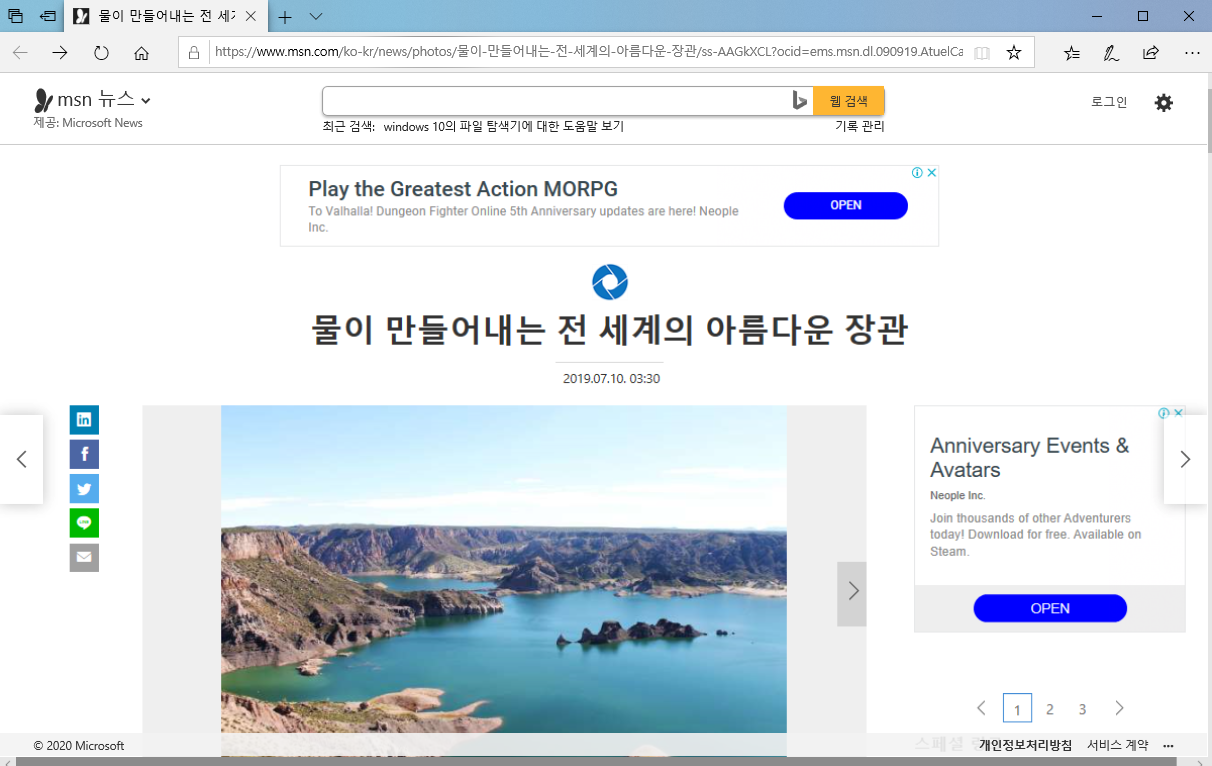1212x766 pixels.
Task: Select page 1 in pager
Action: (x=1017, y=708)
